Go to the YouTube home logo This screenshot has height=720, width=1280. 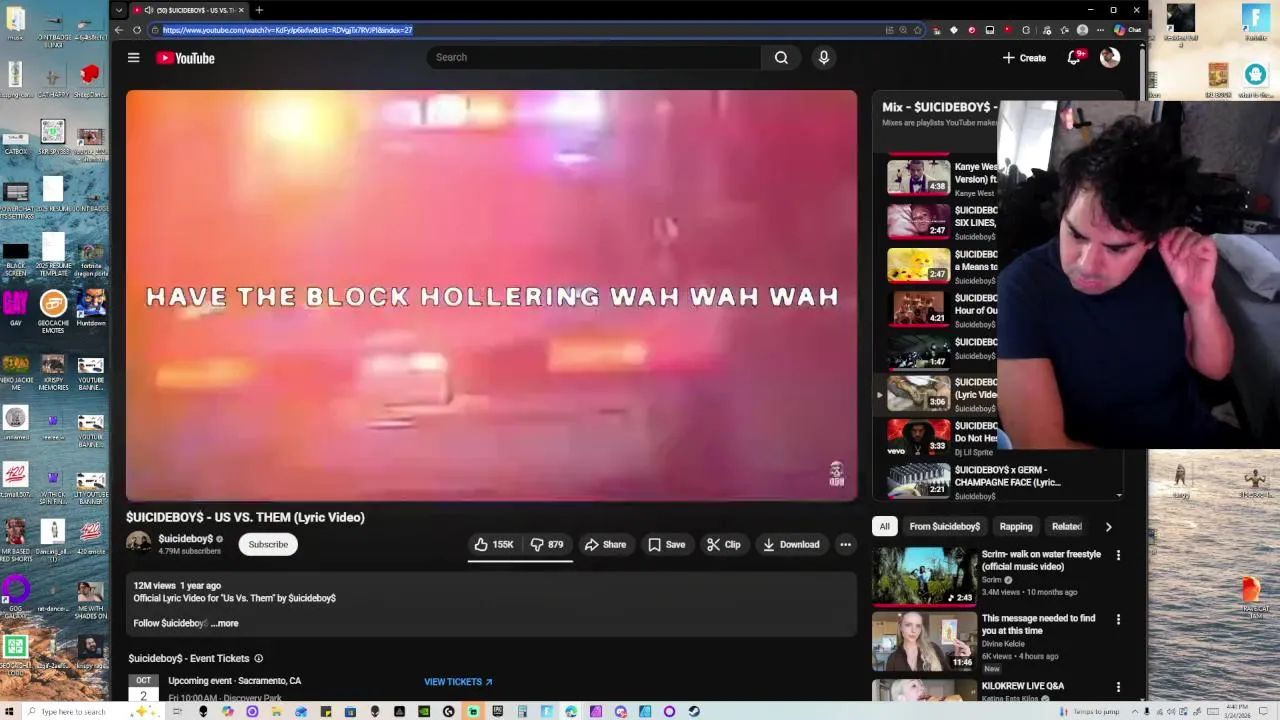pyautogui.click(x=185, y=58)
